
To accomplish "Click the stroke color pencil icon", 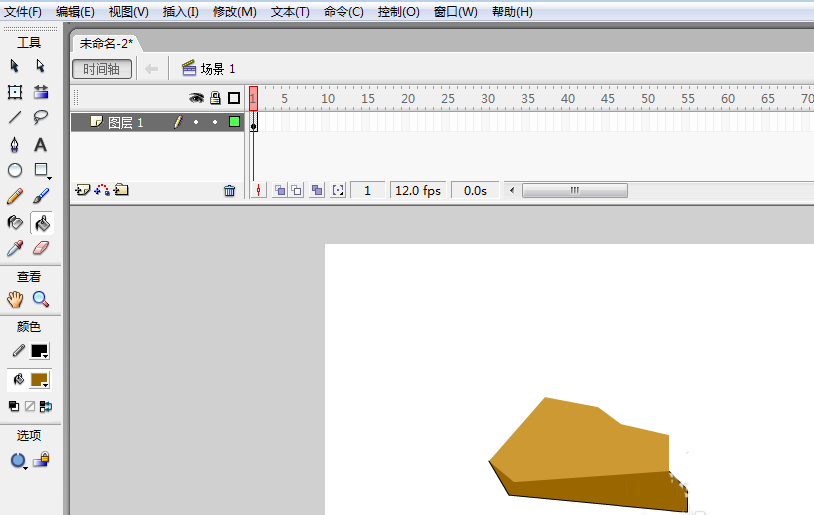I will point(18,351).
